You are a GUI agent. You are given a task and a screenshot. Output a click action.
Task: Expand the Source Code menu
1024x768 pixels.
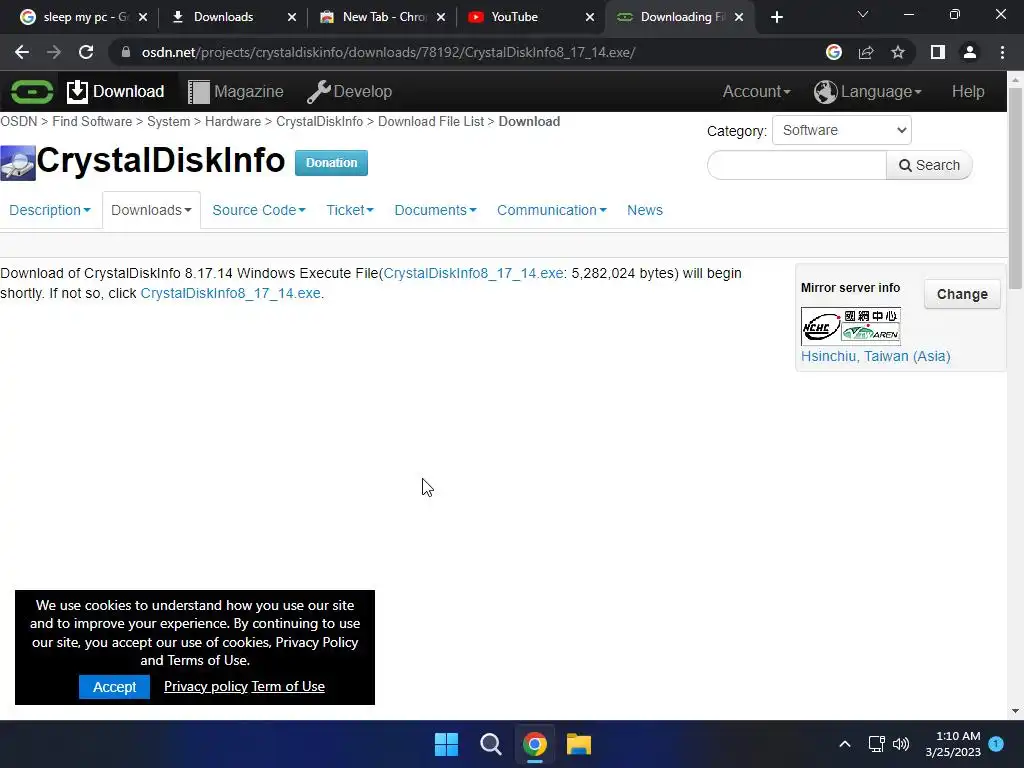(x=259, y=210)
